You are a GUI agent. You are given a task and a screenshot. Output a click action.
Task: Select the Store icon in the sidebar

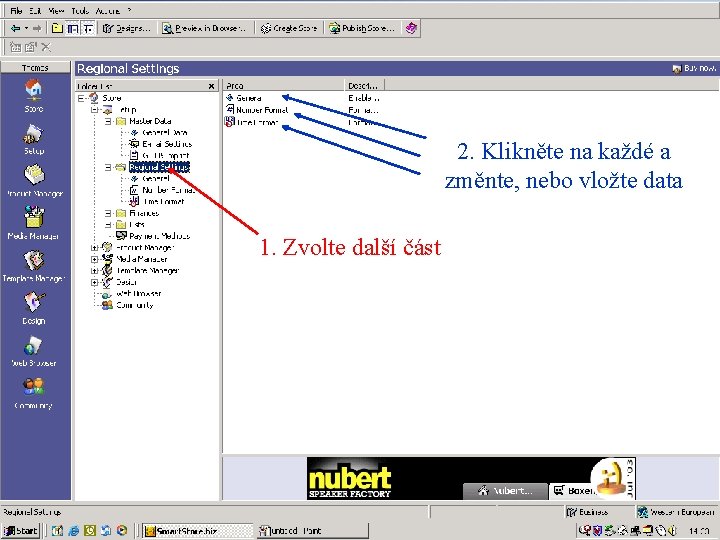[x=34, y=96]
